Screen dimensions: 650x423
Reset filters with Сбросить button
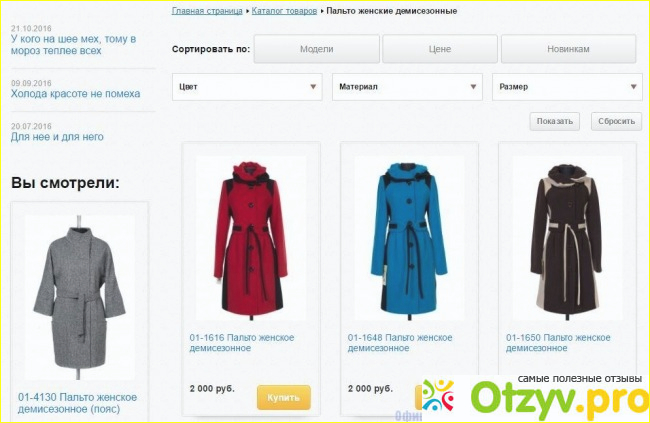tap(616, 121)
